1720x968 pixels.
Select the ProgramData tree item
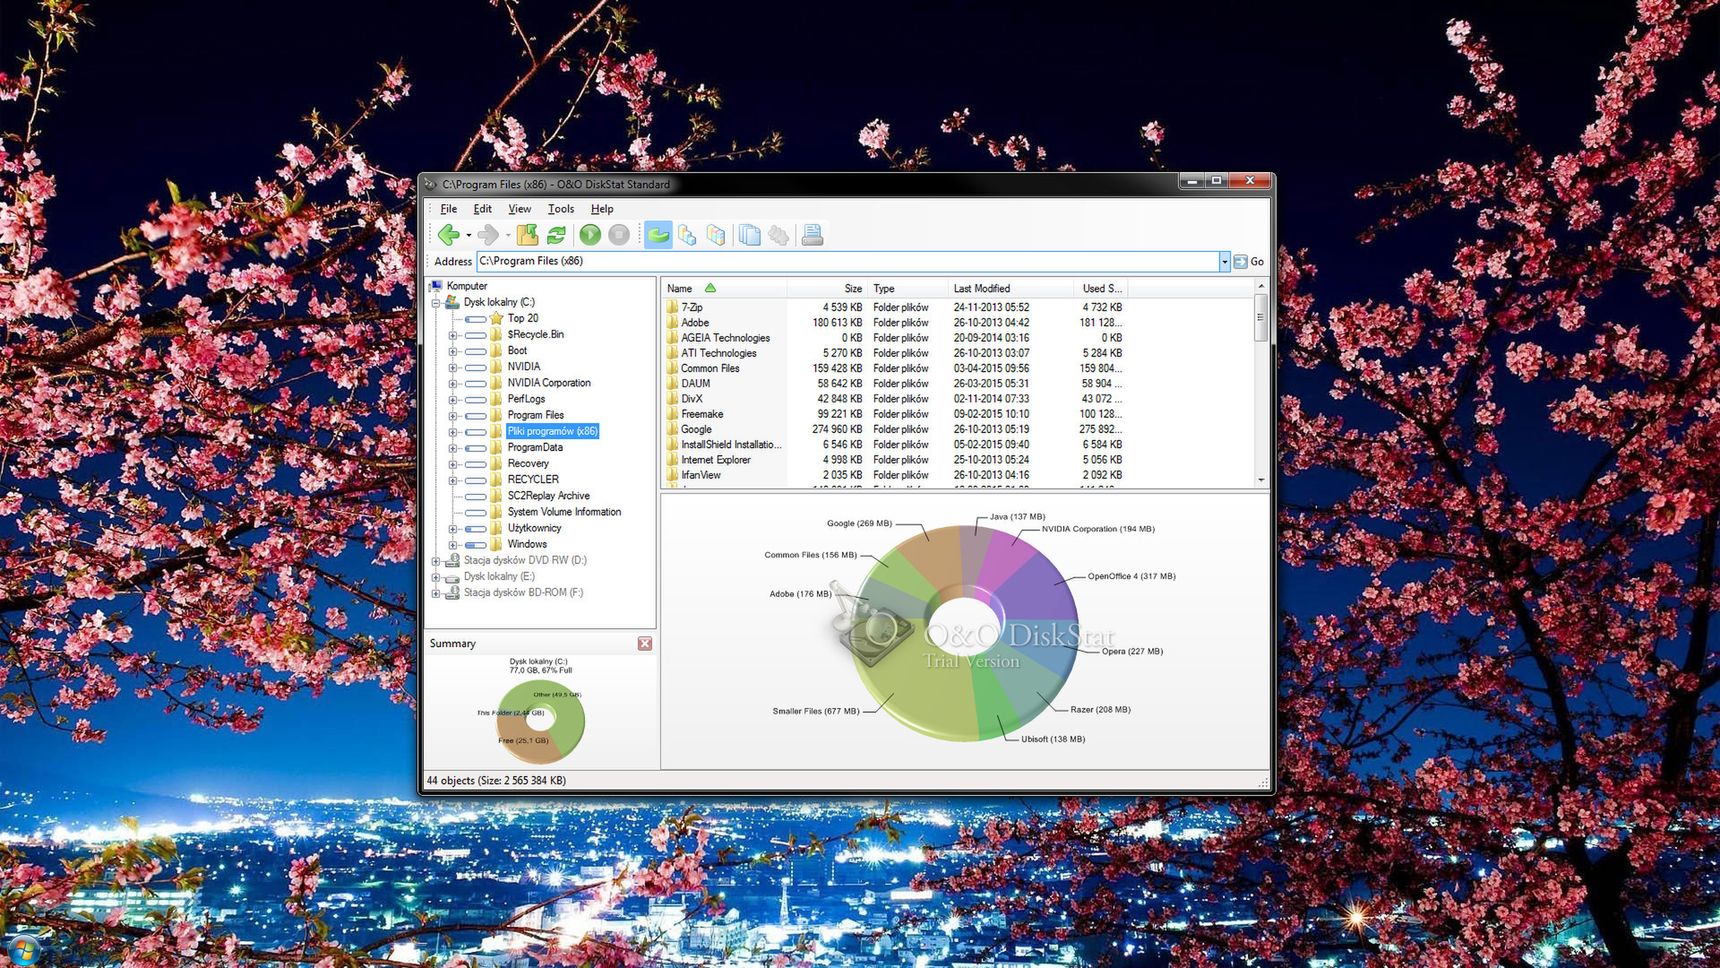tap(535, 447)
